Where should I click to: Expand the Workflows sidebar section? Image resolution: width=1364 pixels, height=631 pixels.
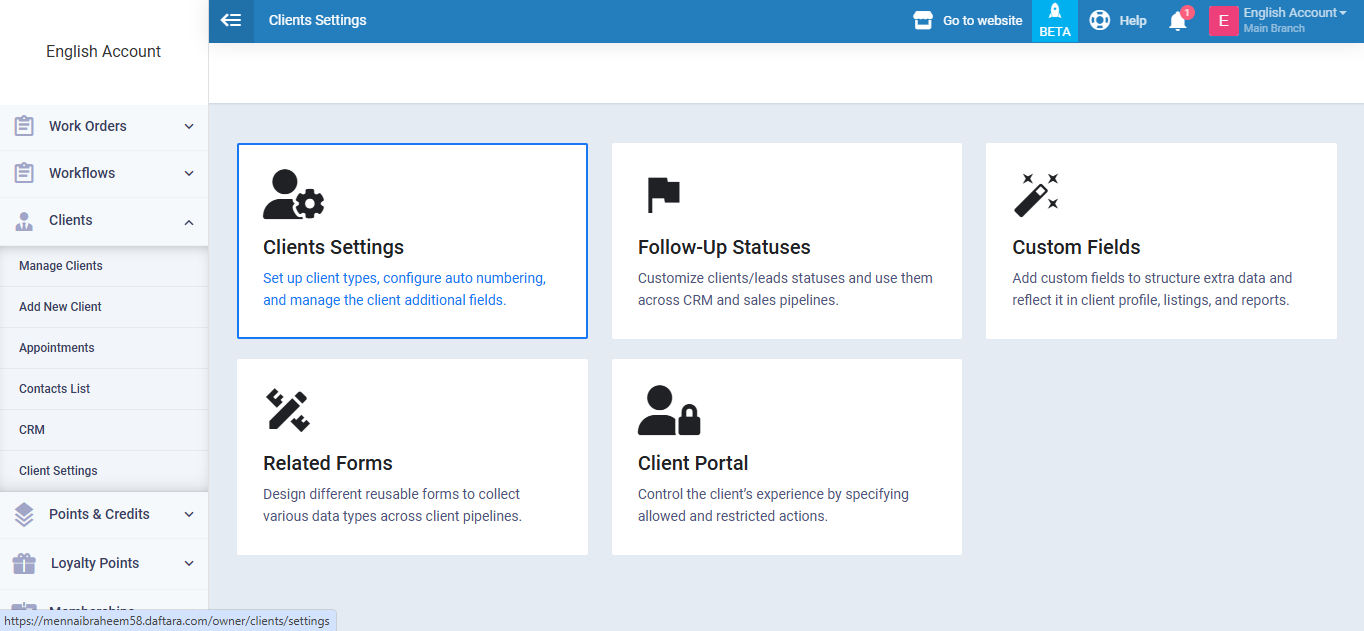(x=104, y=173)
